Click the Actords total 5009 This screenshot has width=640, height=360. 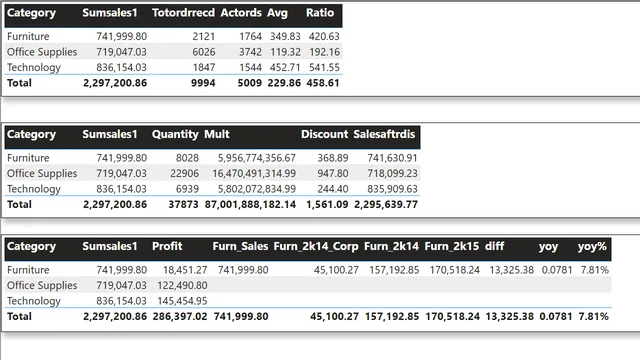(249, 83)
